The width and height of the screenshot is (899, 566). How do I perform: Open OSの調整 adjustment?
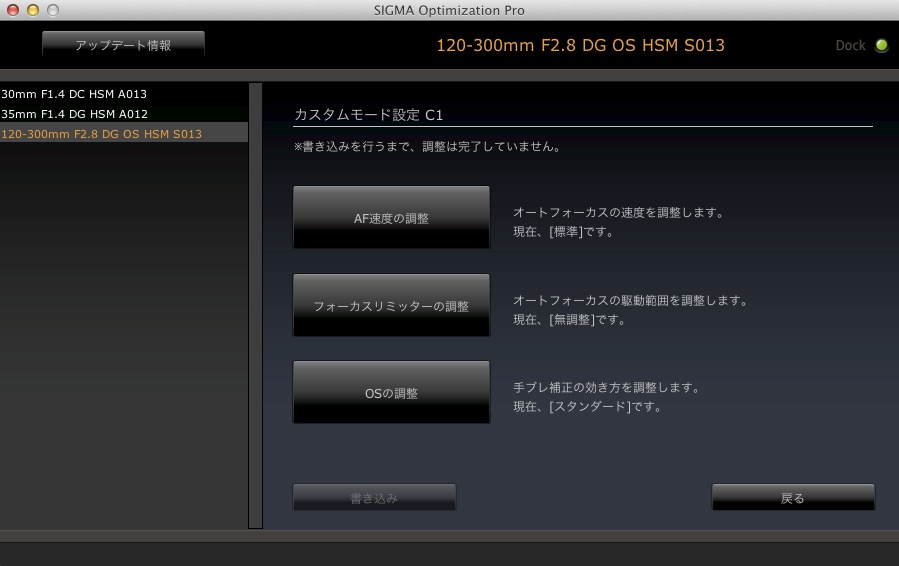pos(392,392)
